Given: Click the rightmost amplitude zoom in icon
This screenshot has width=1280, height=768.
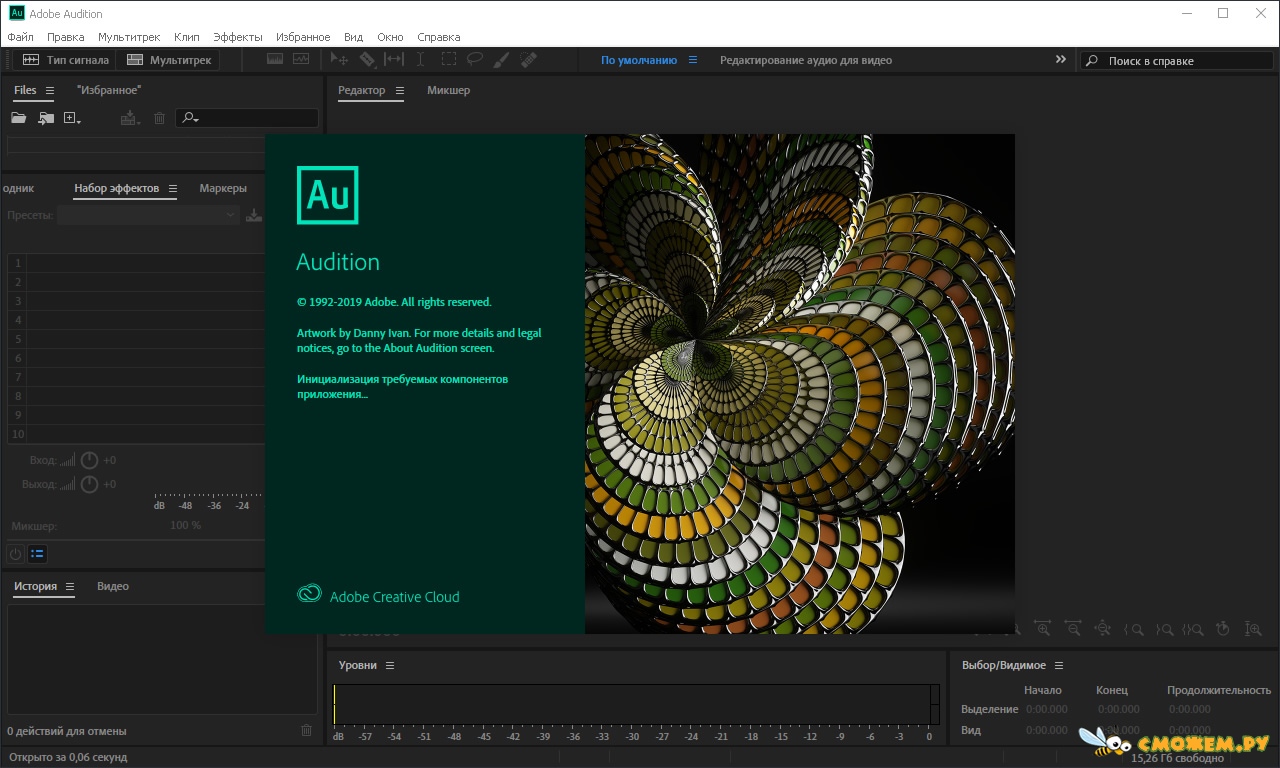Looking at the screenshot, I should coord(1253,629).
